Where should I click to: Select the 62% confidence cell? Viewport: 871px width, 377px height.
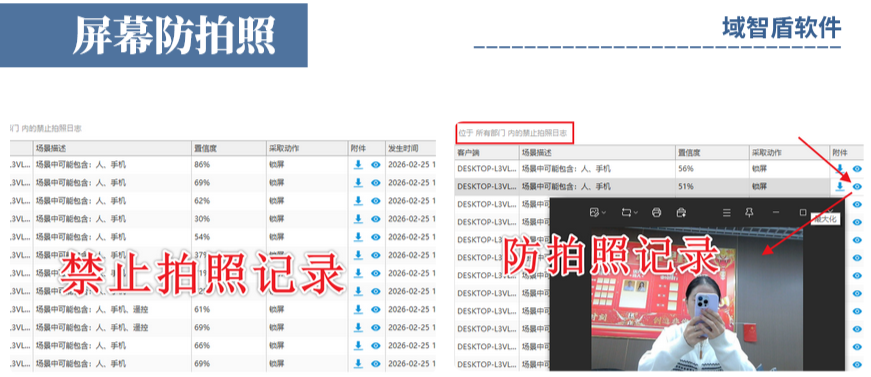click(x=229, y=201)
